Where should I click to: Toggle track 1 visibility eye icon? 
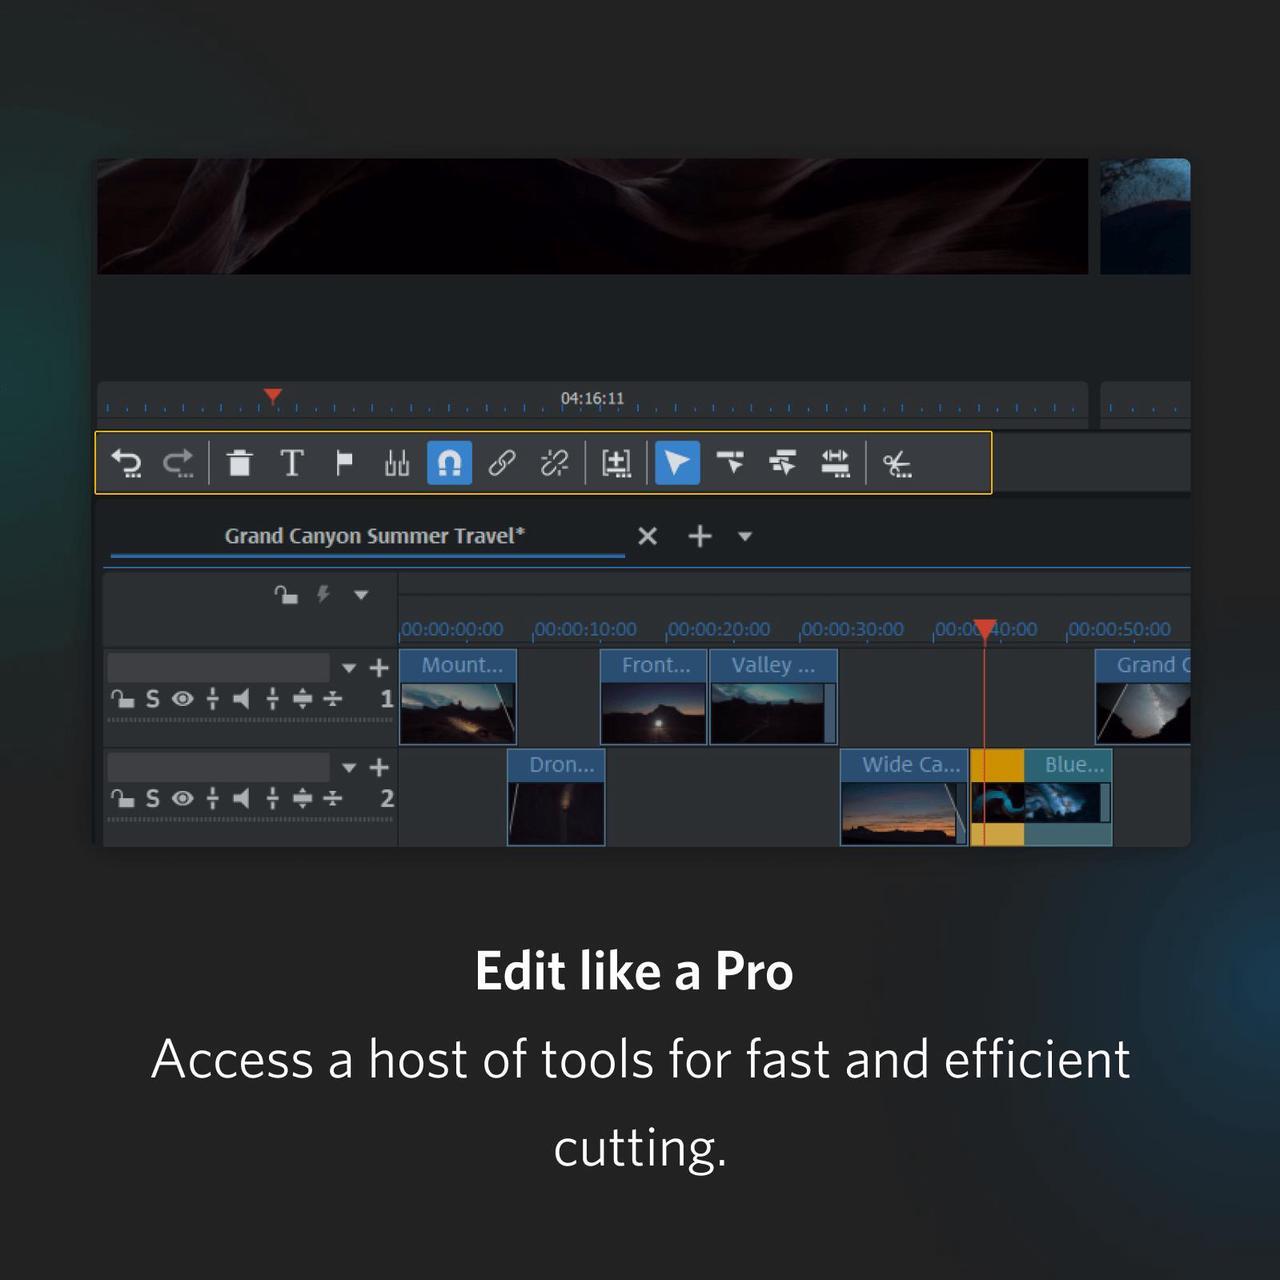pos(182,699)
